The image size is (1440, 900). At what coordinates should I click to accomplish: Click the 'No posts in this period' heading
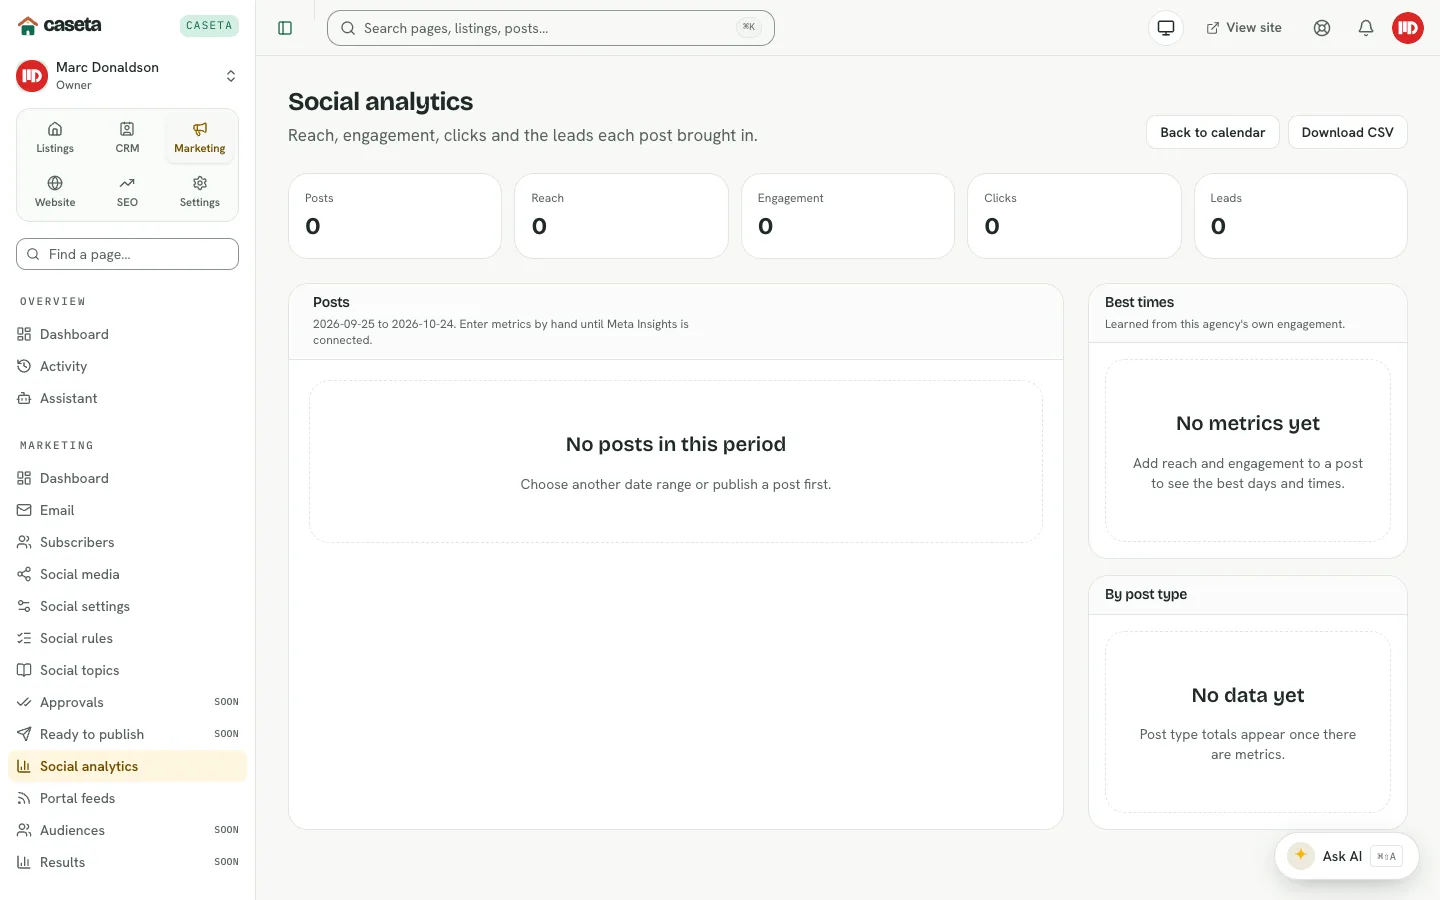pyautogui.click(x=676, y=444)
